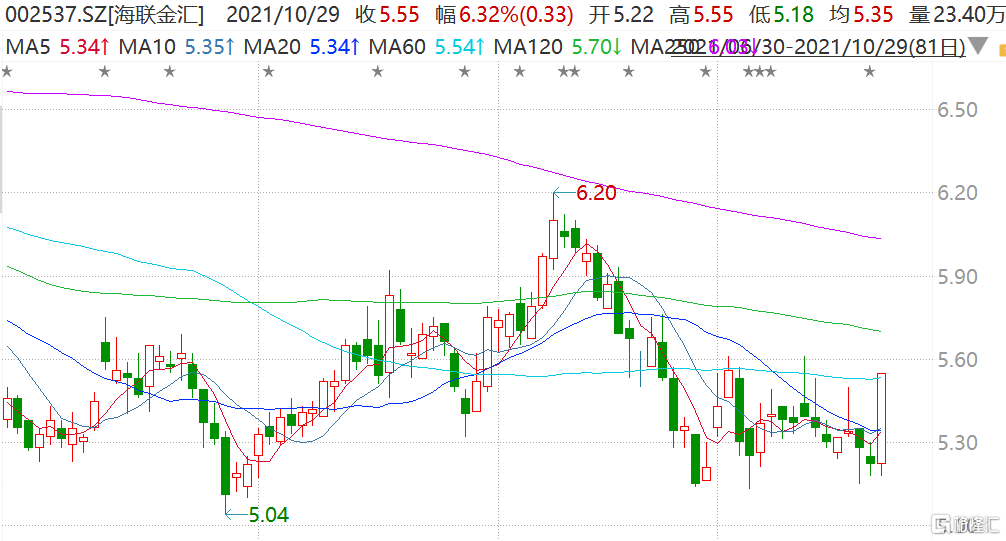This screenshot has height=541, width=1006.
Task: Click the 6.50 price axis label
Action: pyautogui.click(x=957, y=110)
